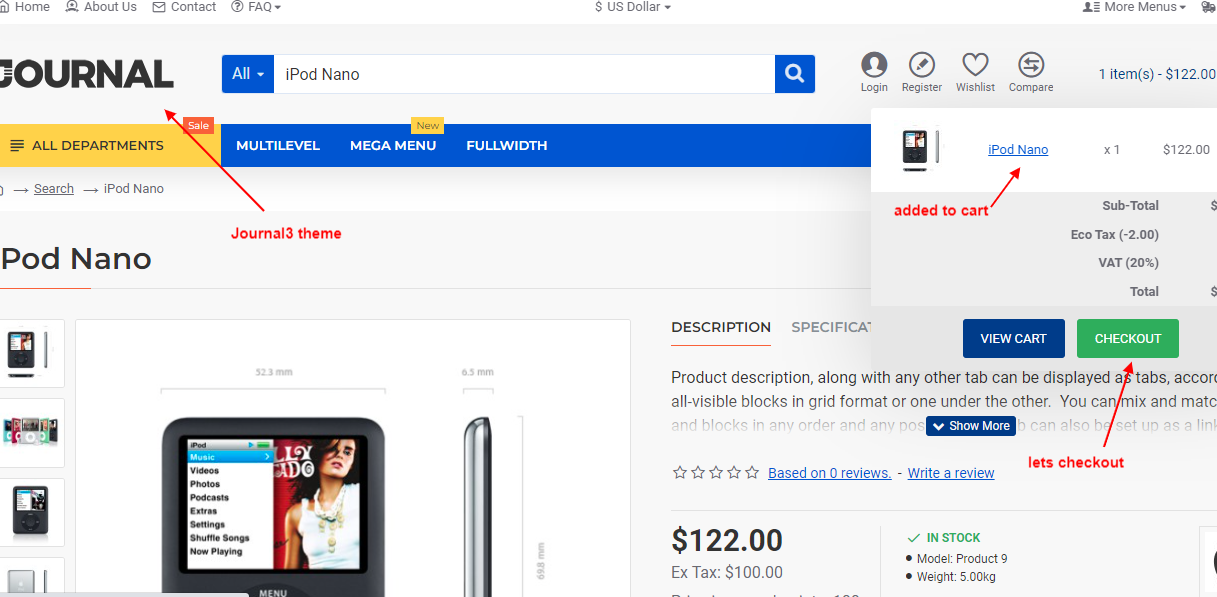Click the Login label
The height and width of the screenshot is (597, 1217).
point(874,88)
